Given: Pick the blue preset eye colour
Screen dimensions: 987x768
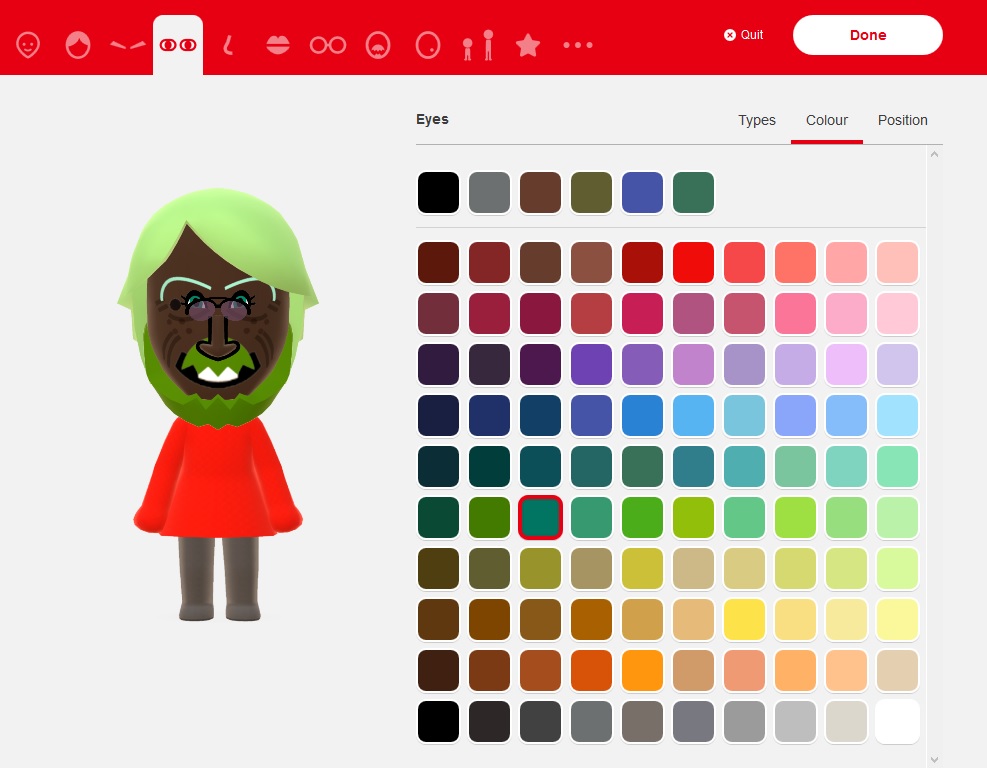Looking at the screenshot, I should click(x=642, y=193).
